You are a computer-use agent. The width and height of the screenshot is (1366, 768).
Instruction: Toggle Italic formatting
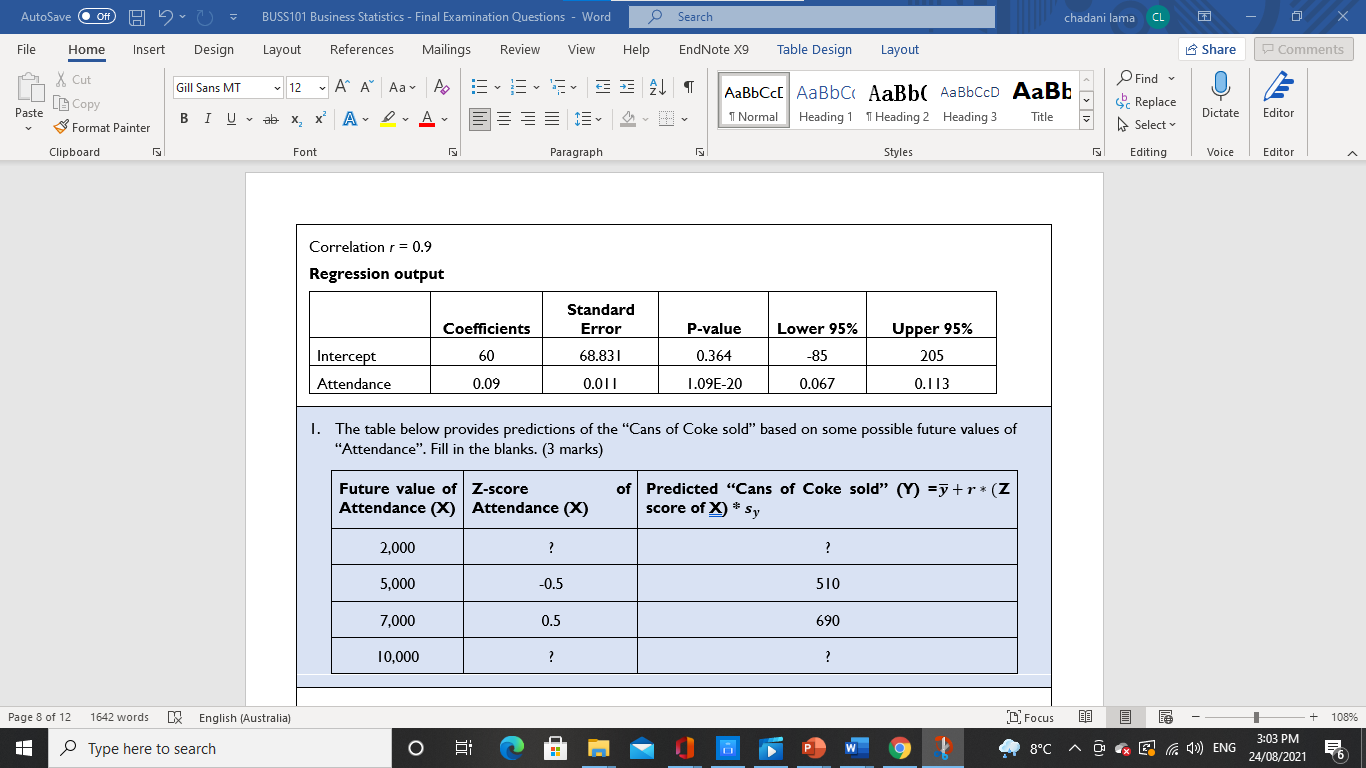[208, 119]
